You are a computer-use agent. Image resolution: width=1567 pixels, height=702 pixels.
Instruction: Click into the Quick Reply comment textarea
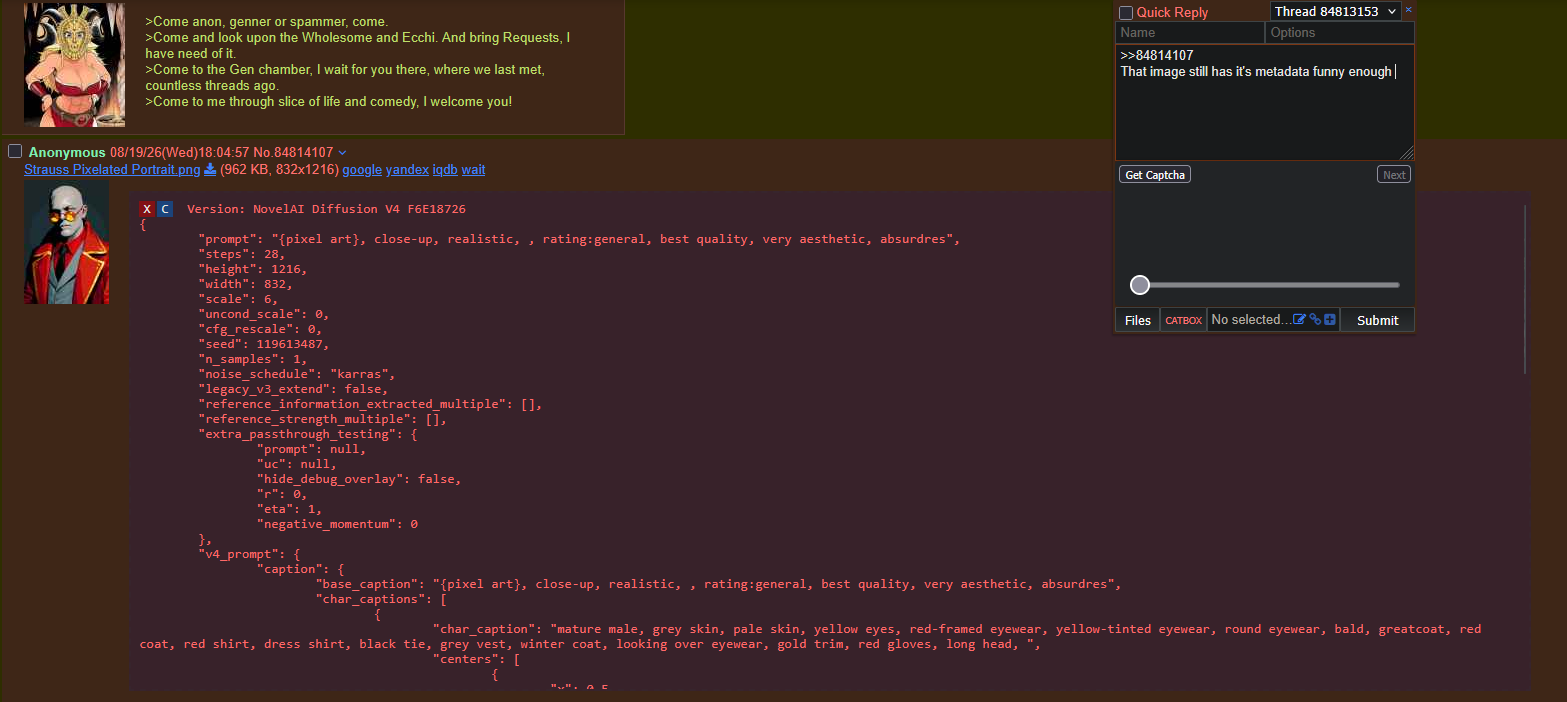tap(1265, 102)
